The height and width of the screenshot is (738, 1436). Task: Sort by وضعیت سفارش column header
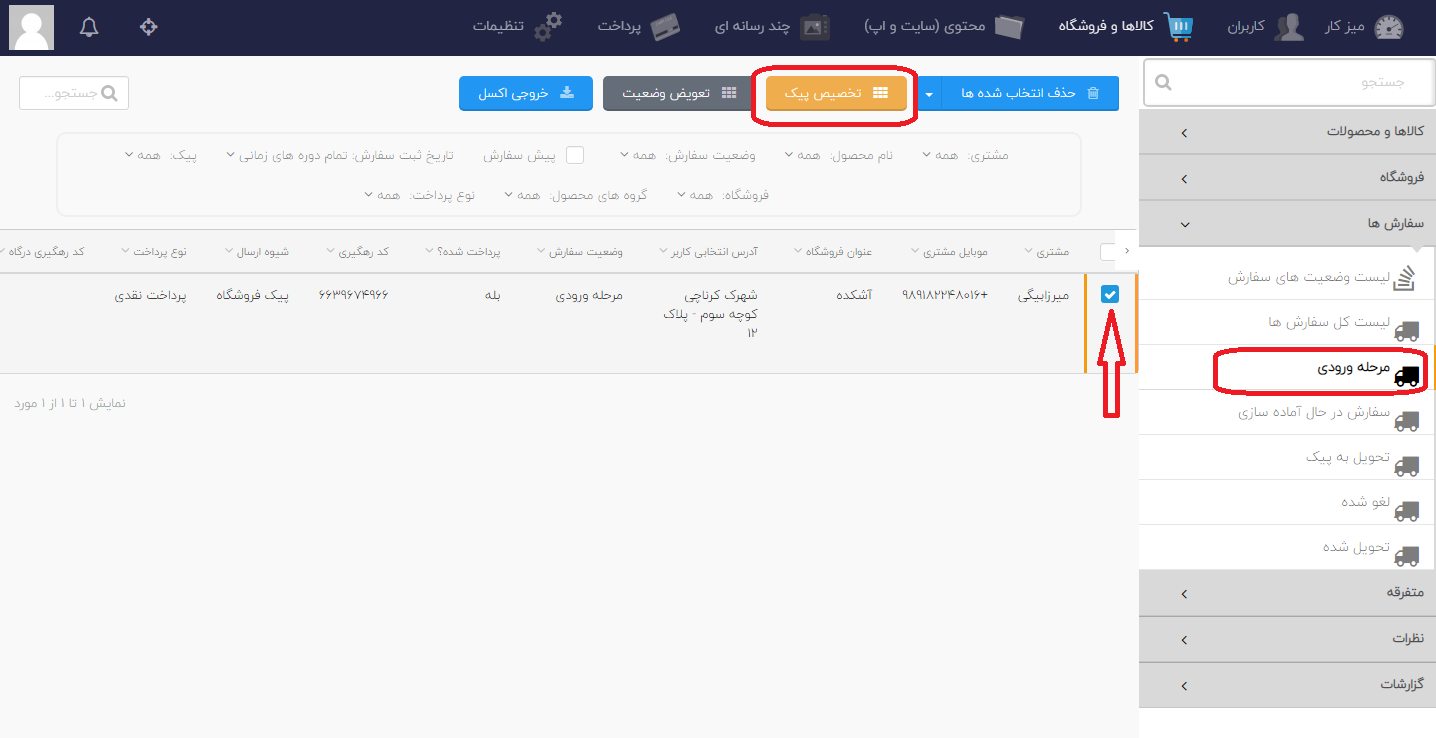[x=580, y=252]
